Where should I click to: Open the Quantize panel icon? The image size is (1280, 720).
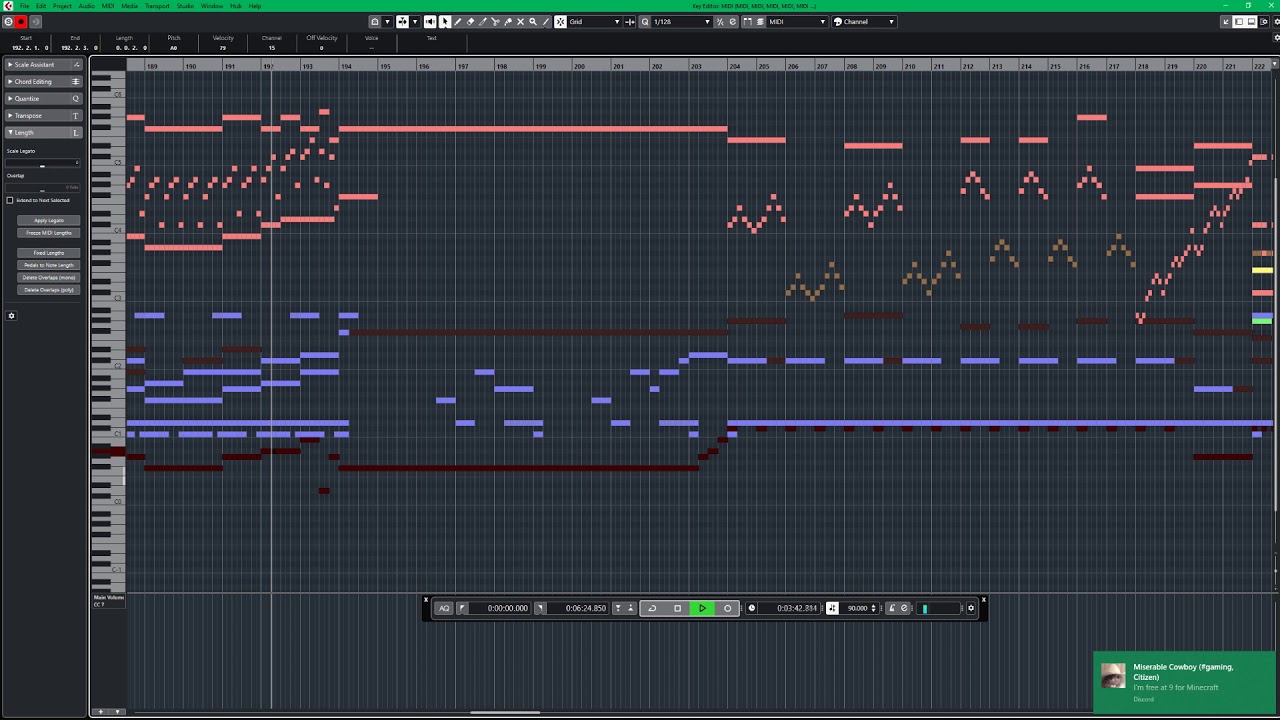point(732,21)
